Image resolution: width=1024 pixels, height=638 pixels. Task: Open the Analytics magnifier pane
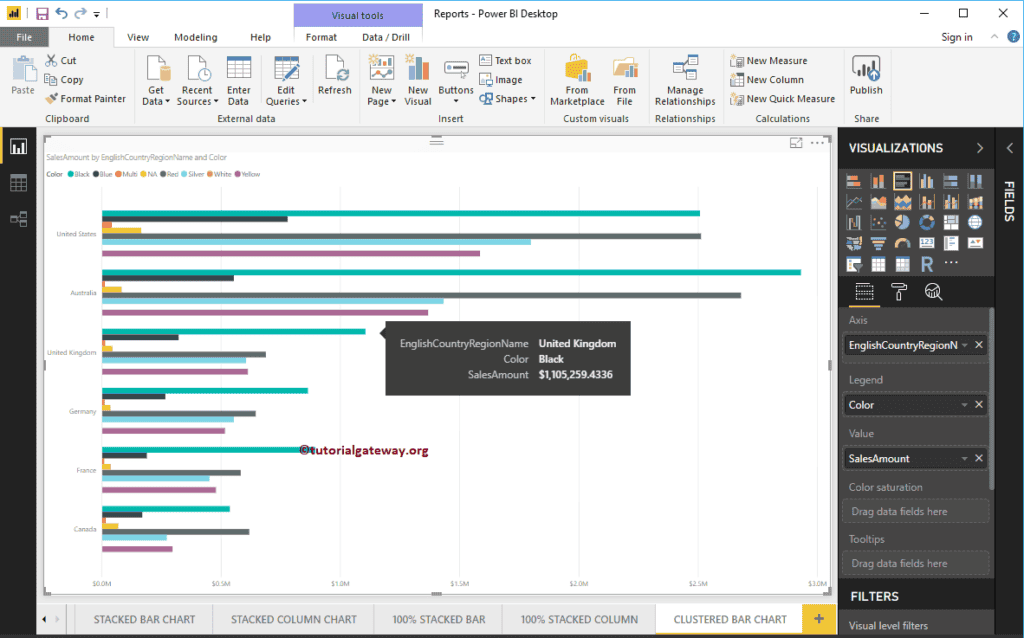click(933, 292)
